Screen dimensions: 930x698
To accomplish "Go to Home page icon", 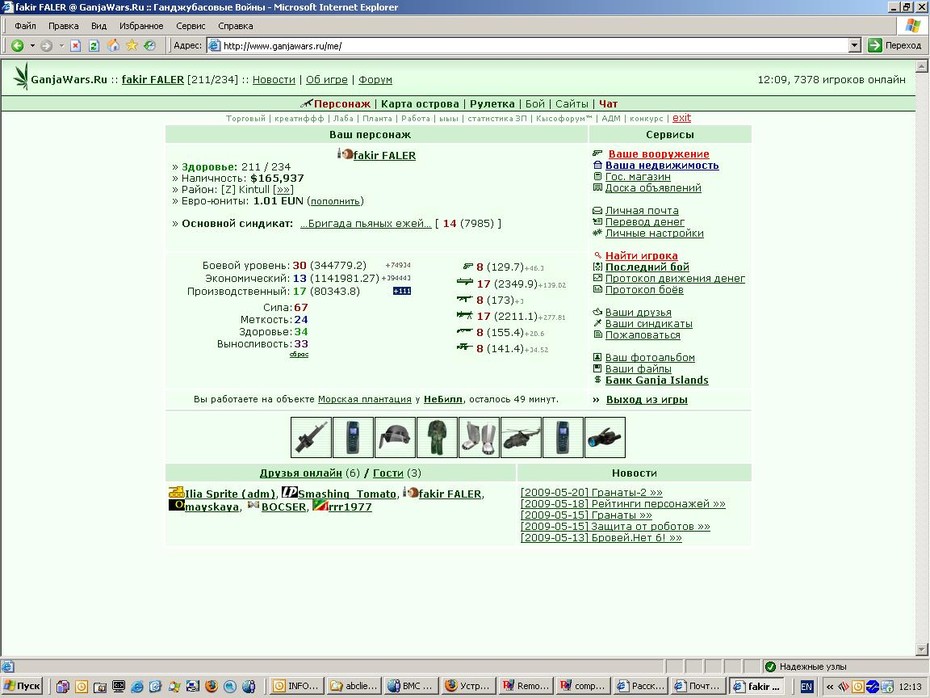I will [x=113, y=46].
